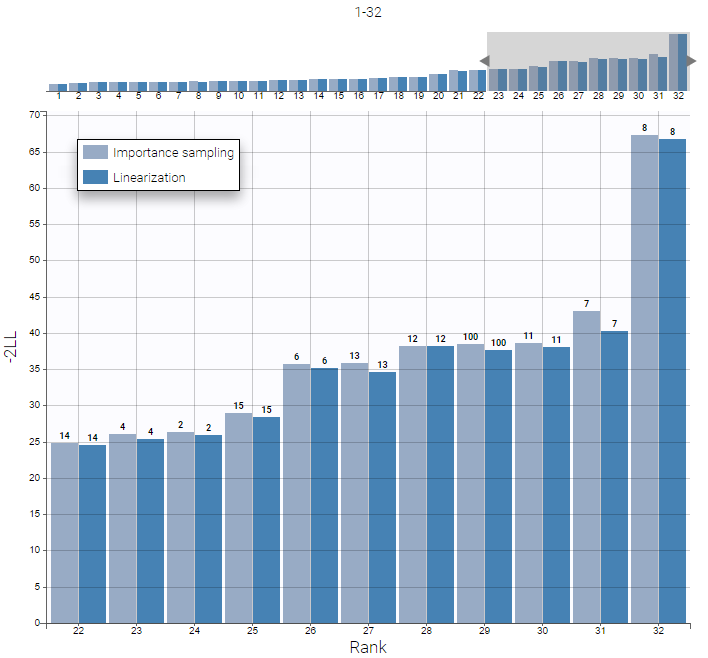The height and width of the screenshot is (658, 708).
Task: Click the Importance sampling legend color swatch
Action: pos(96,153)
